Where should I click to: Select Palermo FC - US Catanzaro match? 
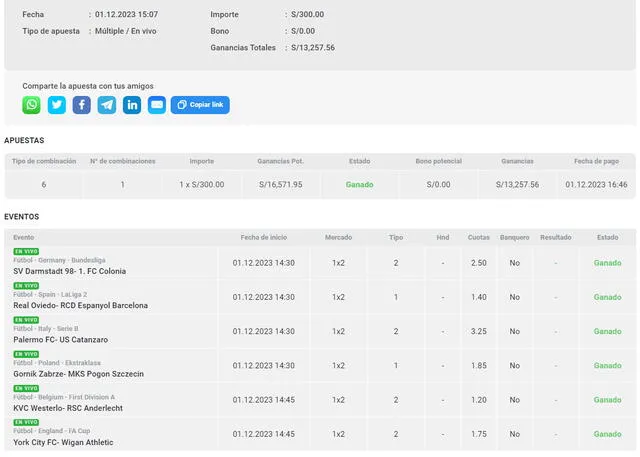coord(60,339)
